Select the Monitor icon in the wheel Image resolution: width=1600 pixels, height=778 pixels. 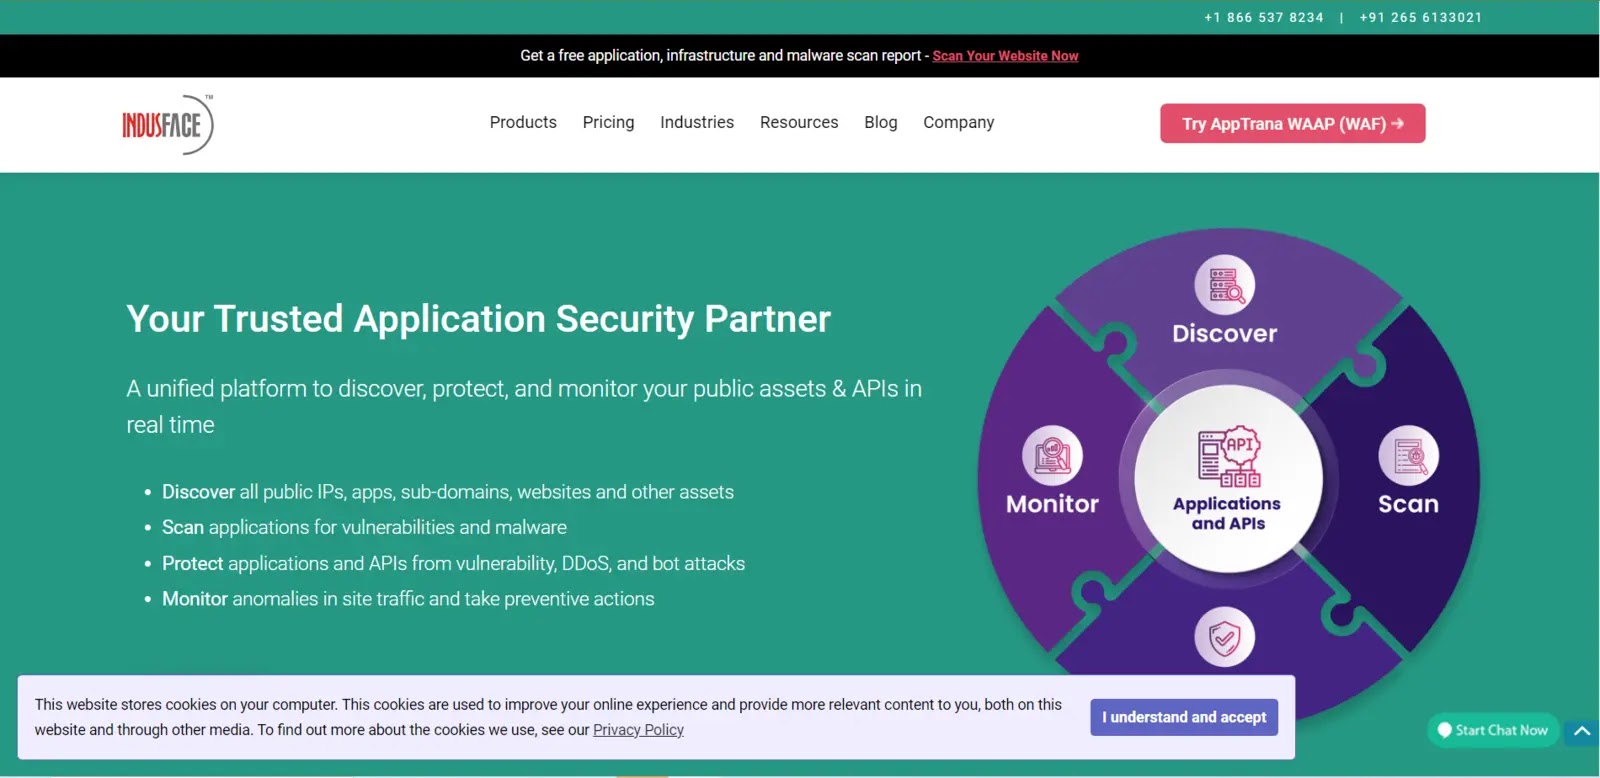click(1052, 456)
